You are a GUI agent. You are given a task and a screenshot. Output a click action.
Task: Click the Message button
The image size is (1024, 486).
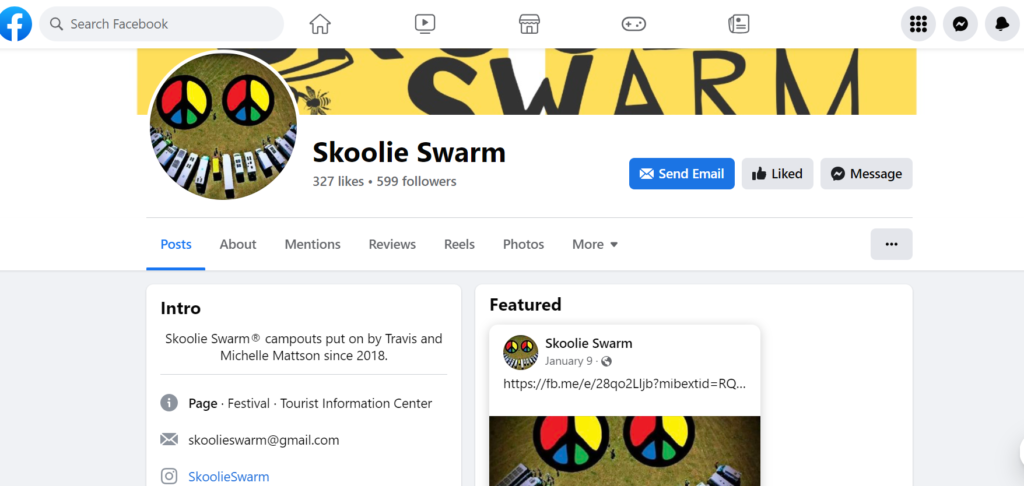tap(866, 174)
